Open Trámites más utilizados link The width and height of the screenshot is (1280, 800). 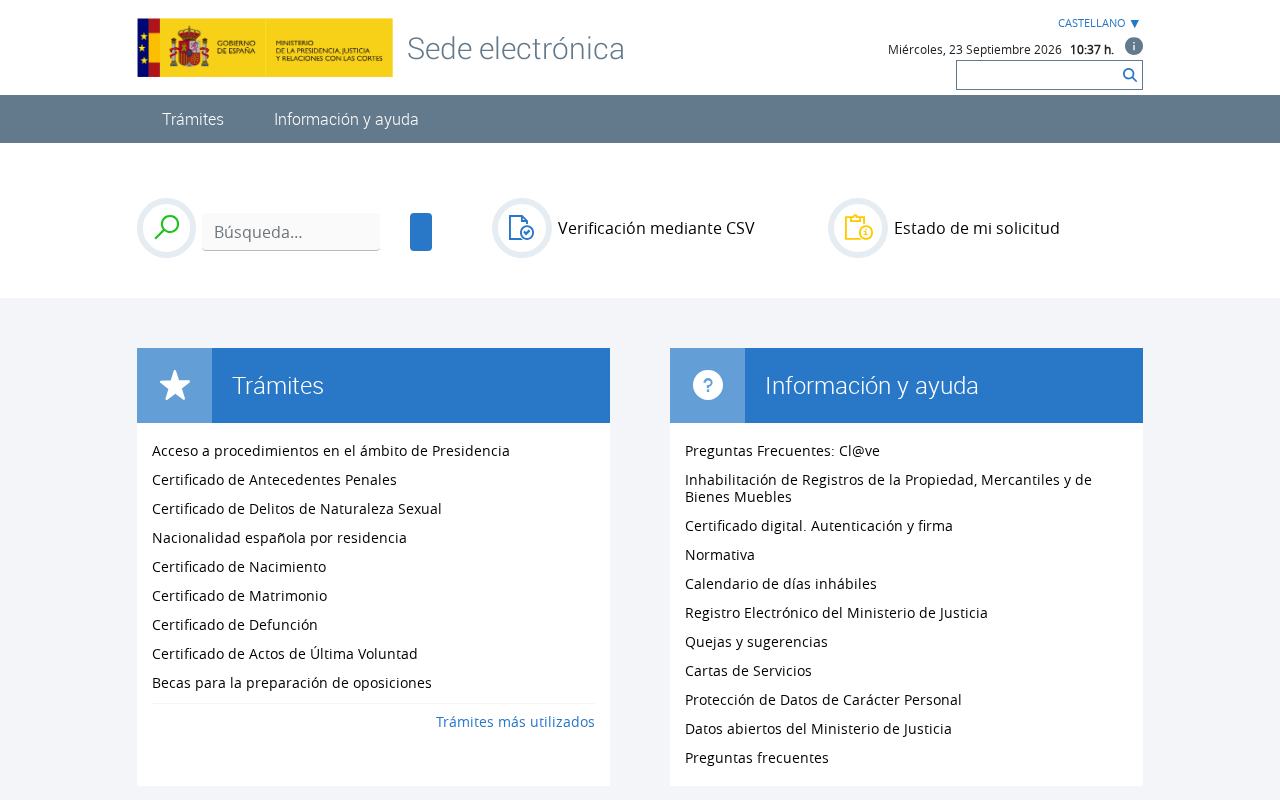[x=515, y=722]
